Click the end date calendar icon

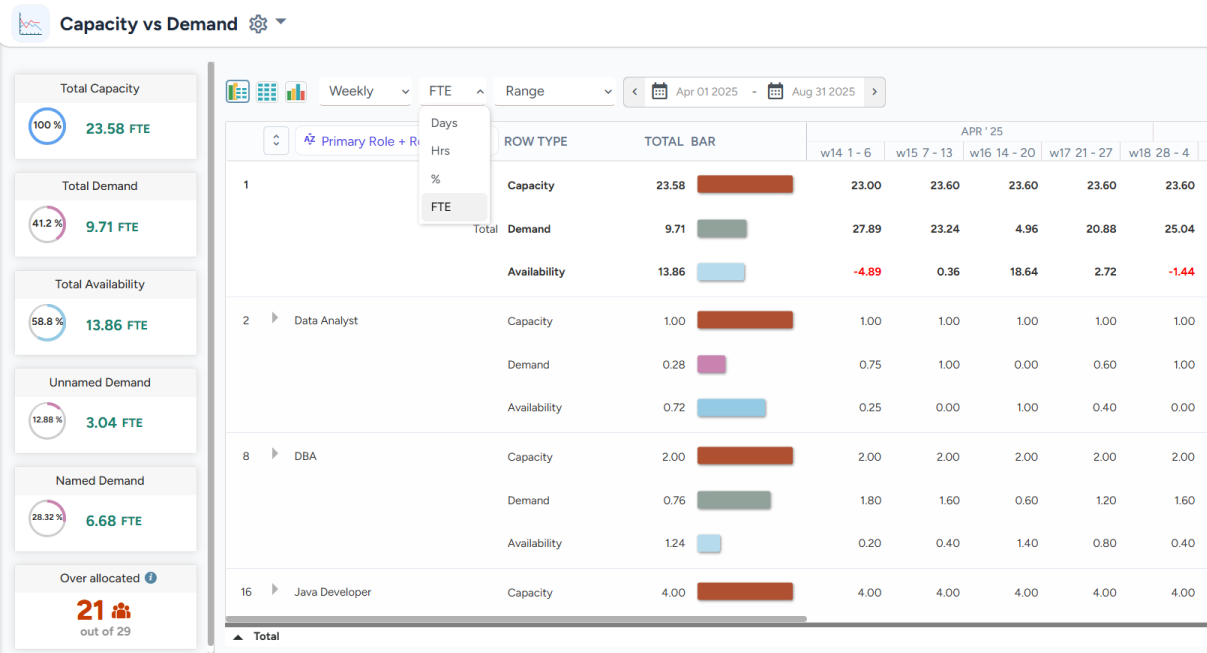[776, 92]
